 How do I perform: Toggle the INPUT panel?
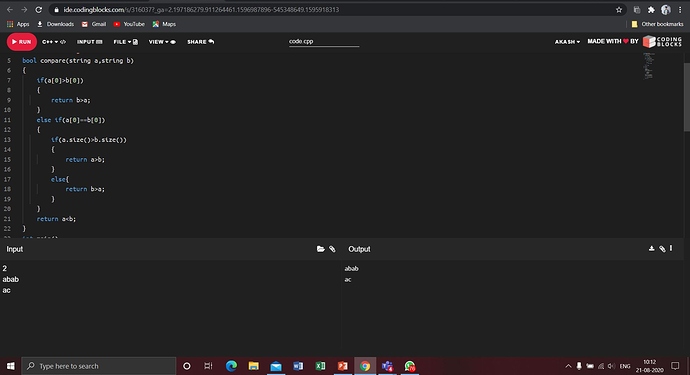tap(90, 42)
